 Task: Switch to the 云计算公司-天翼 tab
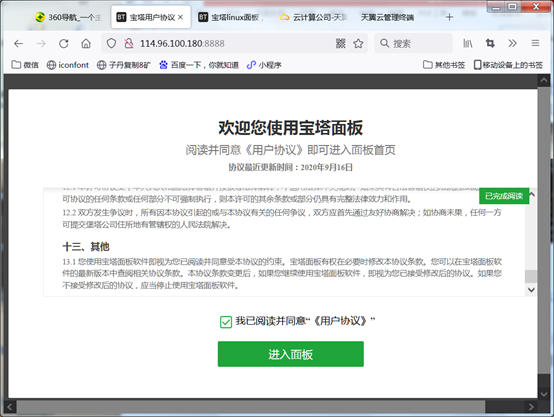pos(314,17)
